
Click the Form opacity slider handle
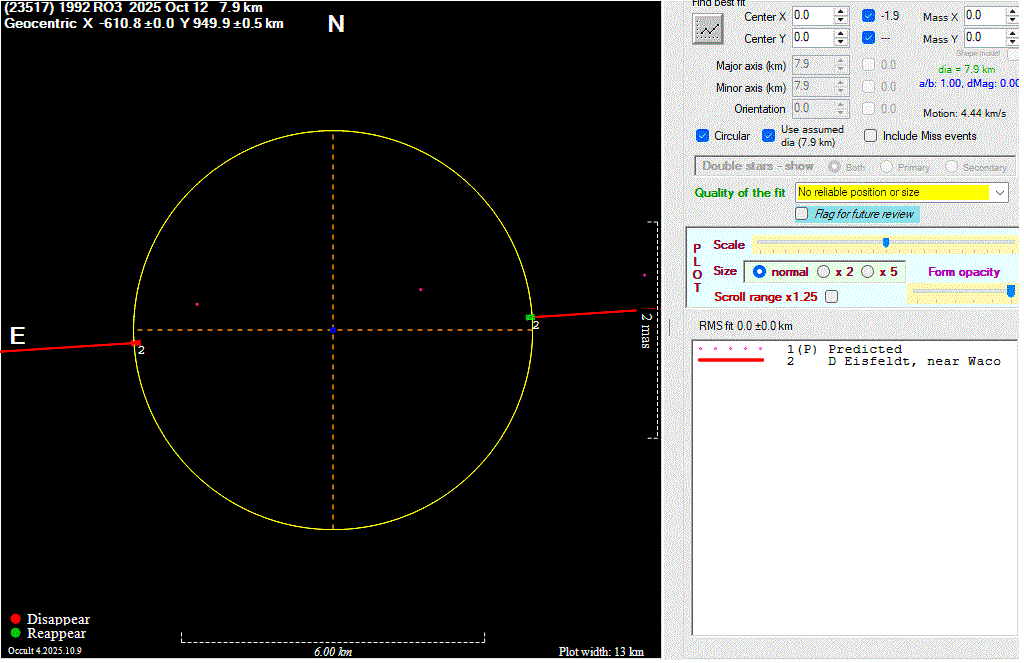[x=1011, y=290]
